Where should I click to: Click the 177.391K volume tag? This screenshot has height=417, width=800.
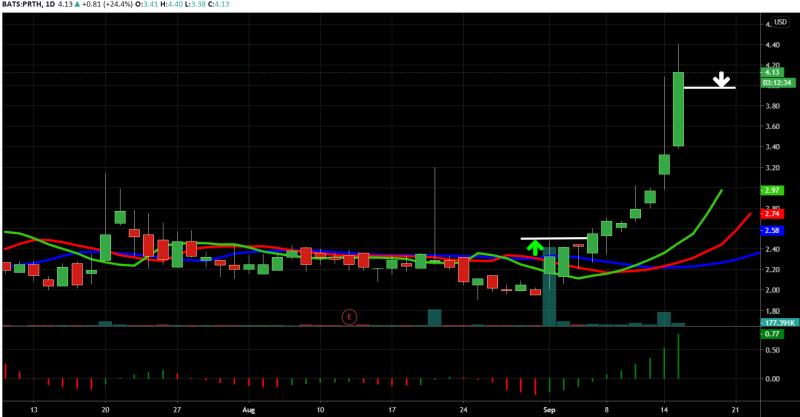pos(778,323)
